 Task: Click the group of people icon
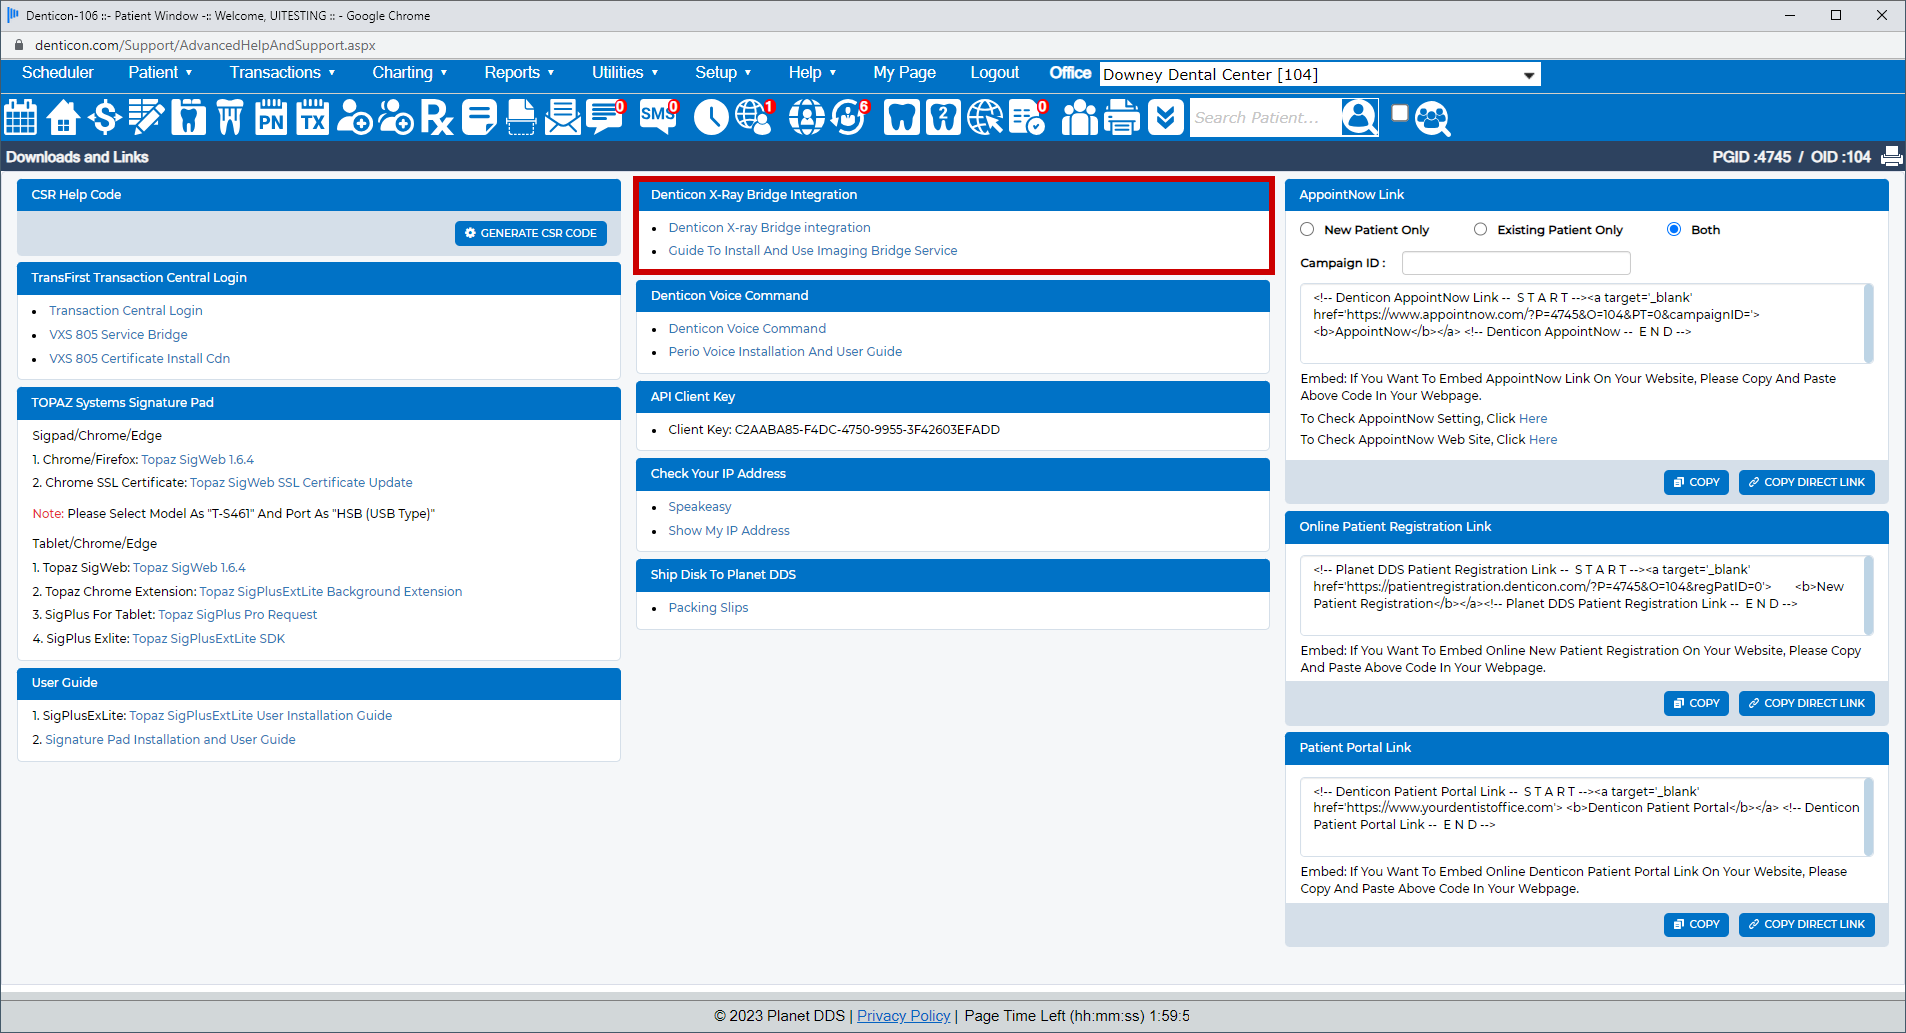1079,117
